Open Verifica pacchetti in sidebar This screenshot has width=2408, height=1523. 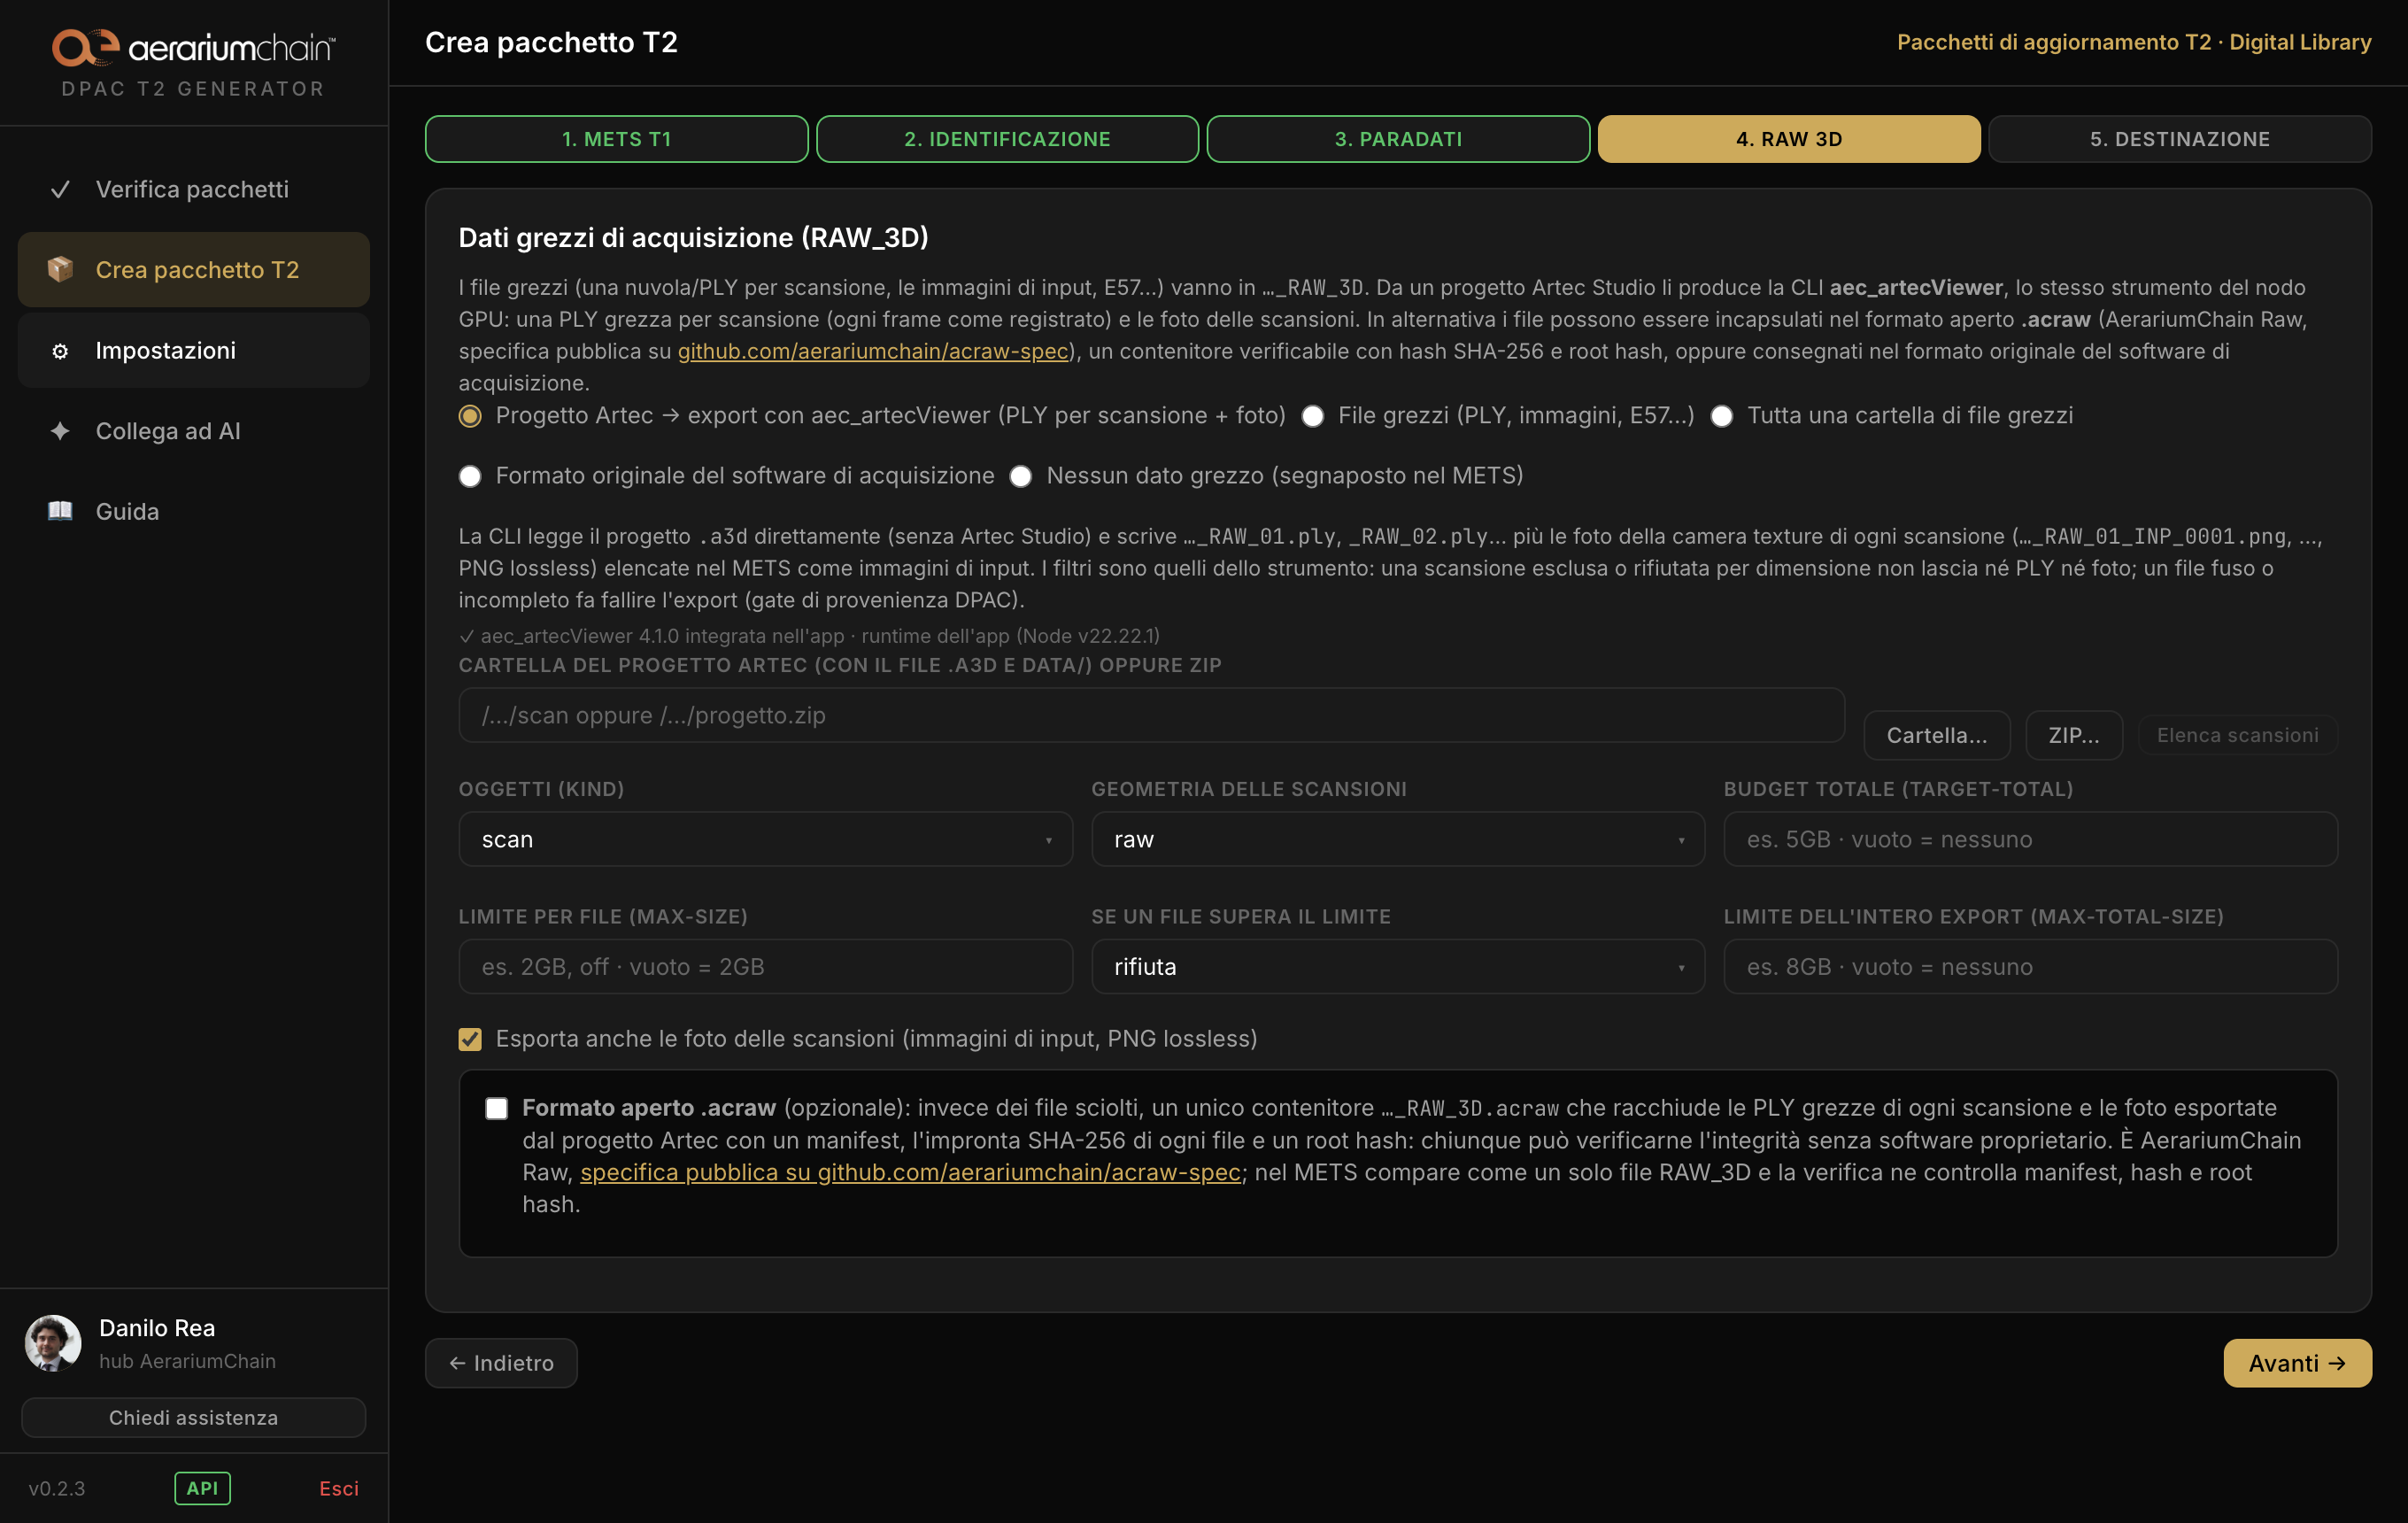pos(194,189)
